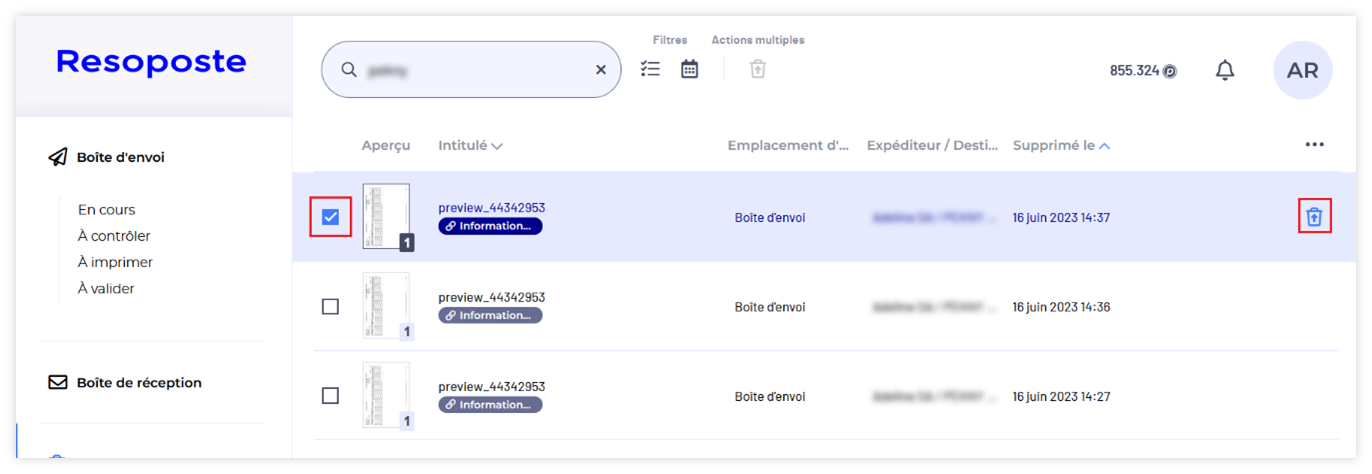
Task: Check the second row checkbox
Action: (x=331, y=307)
